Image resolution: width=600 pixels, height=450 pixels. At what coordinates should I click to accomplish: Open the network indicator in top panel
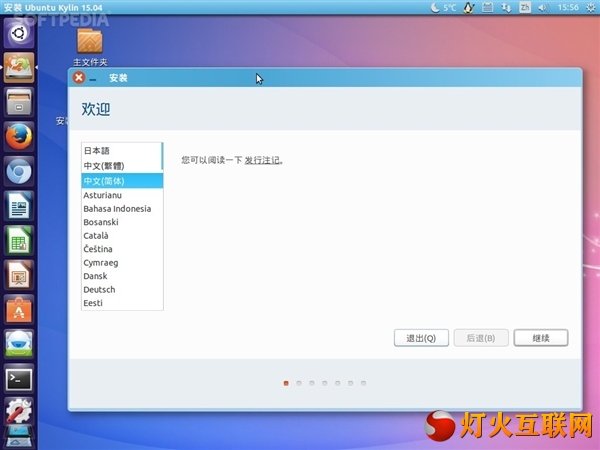click(x=506, y=7)
